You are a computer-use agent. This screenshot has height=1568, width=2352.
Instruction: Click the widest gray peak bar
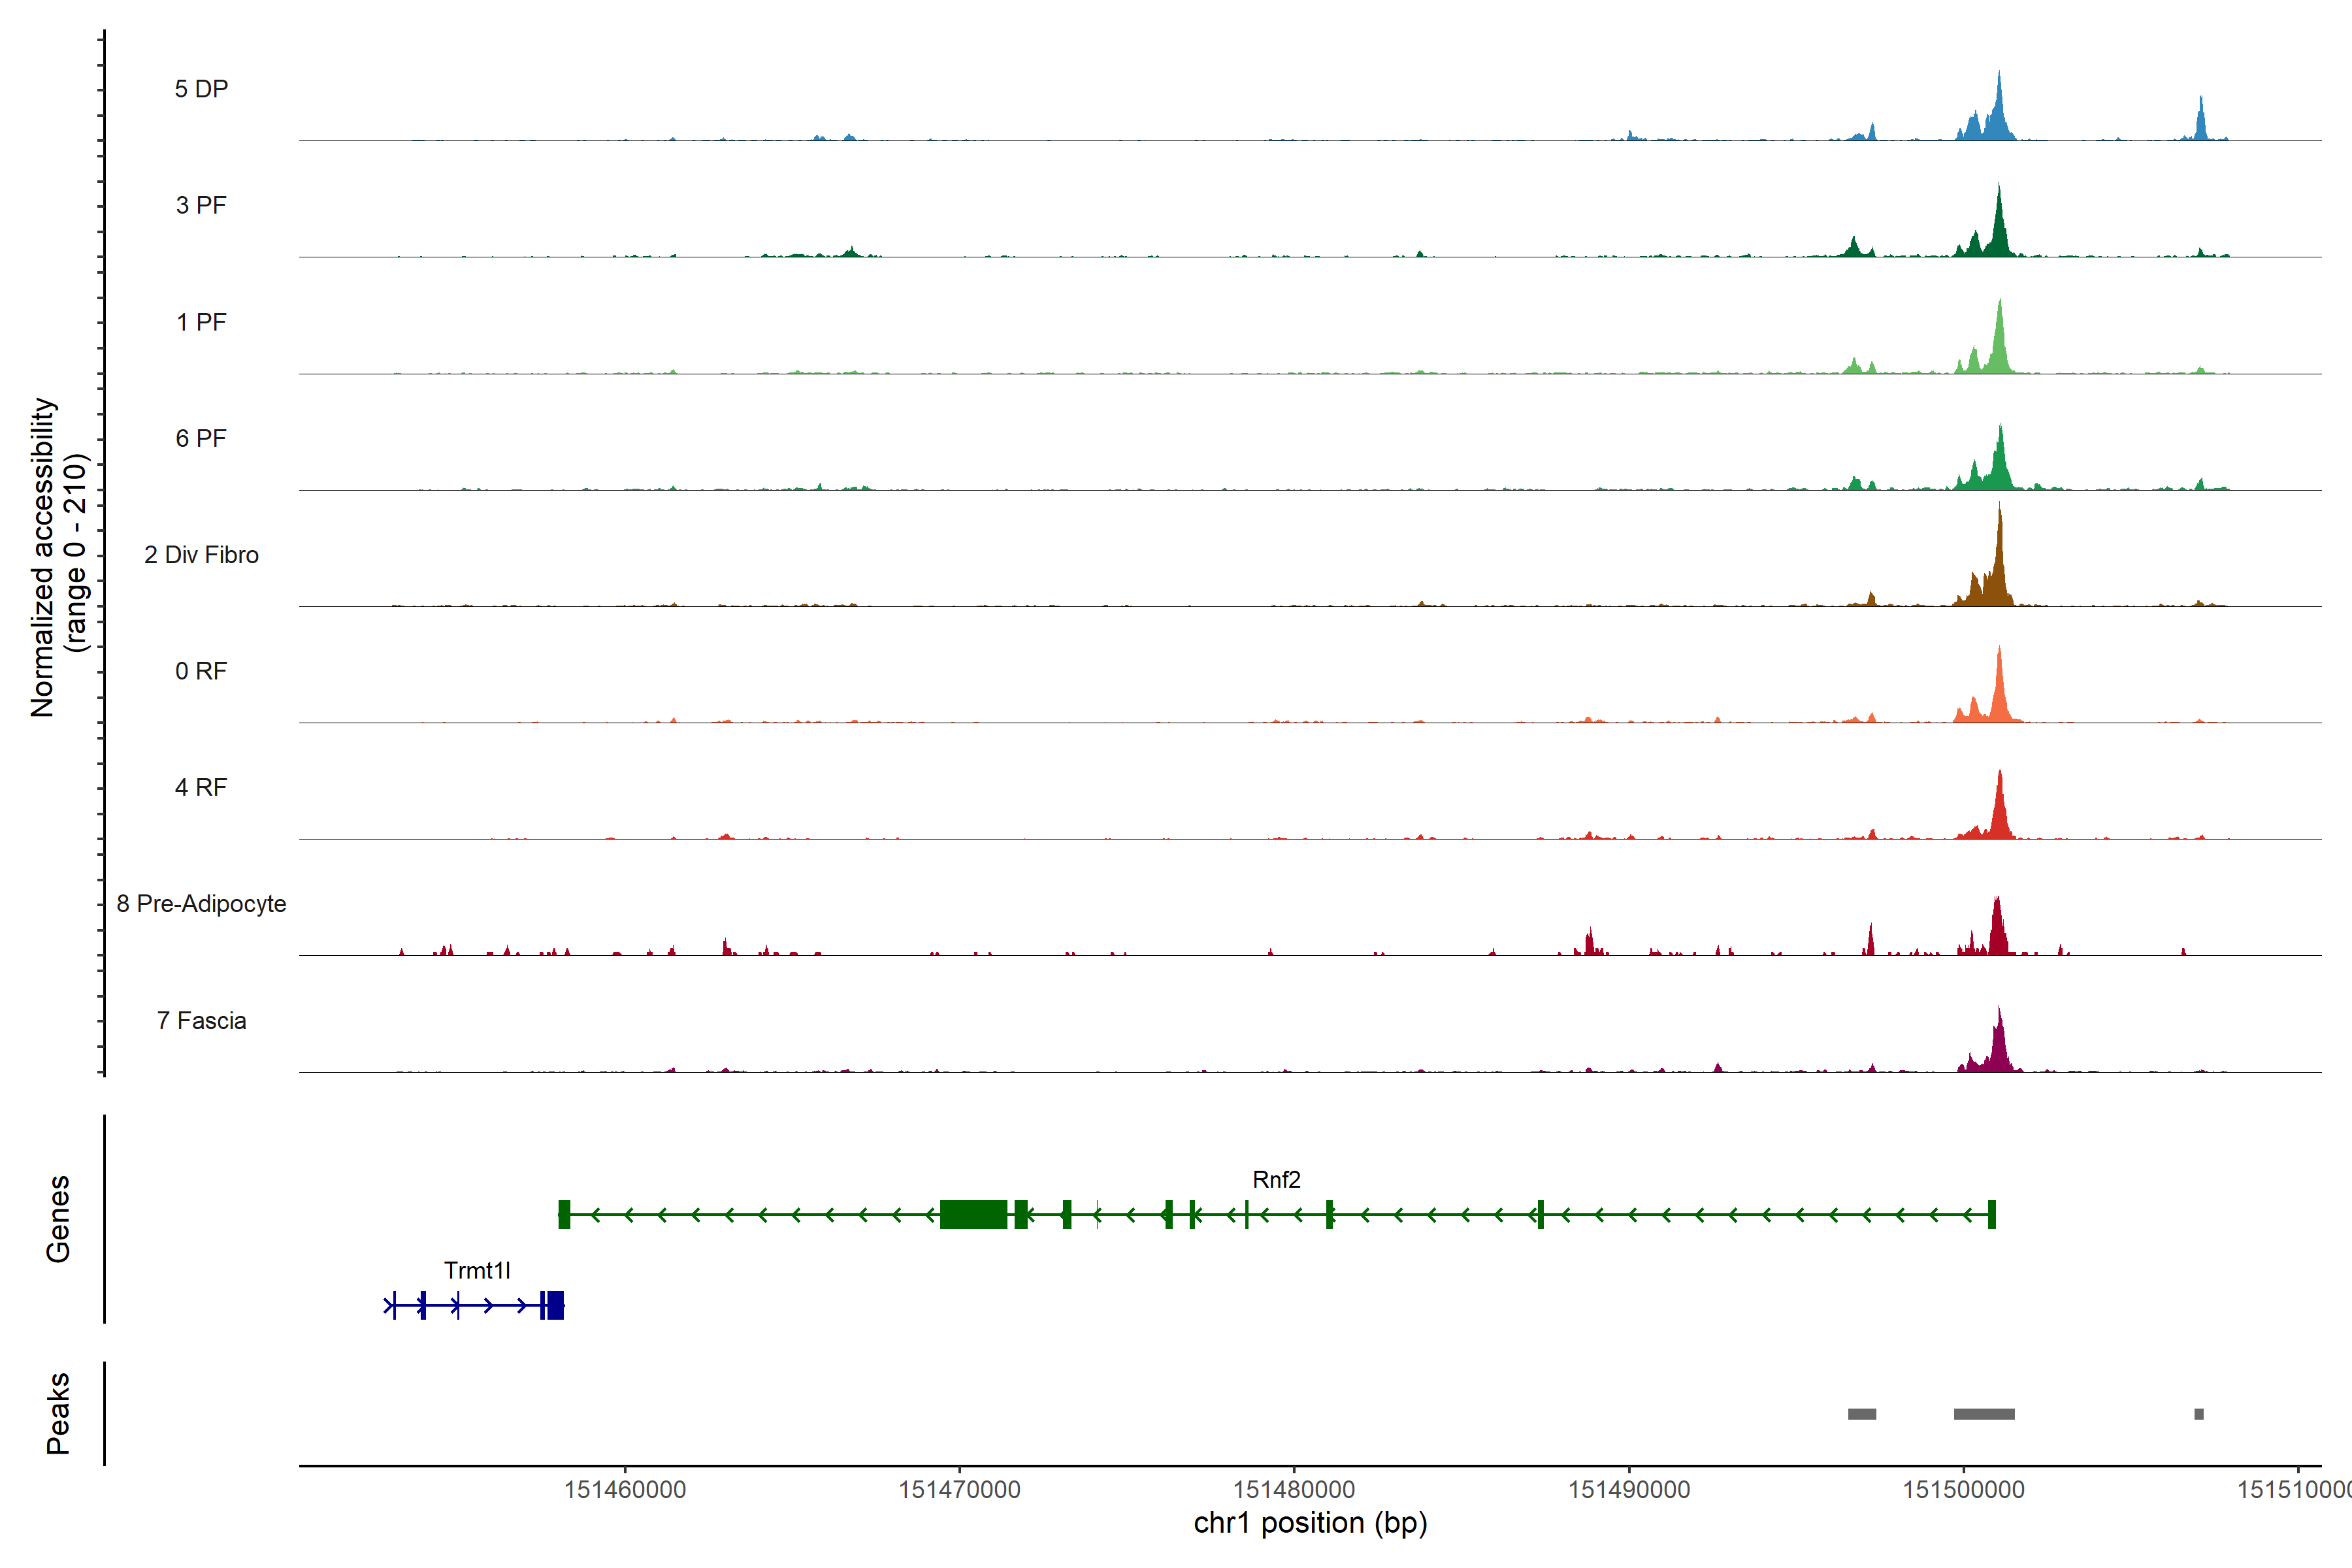tap(1984, 1414)
